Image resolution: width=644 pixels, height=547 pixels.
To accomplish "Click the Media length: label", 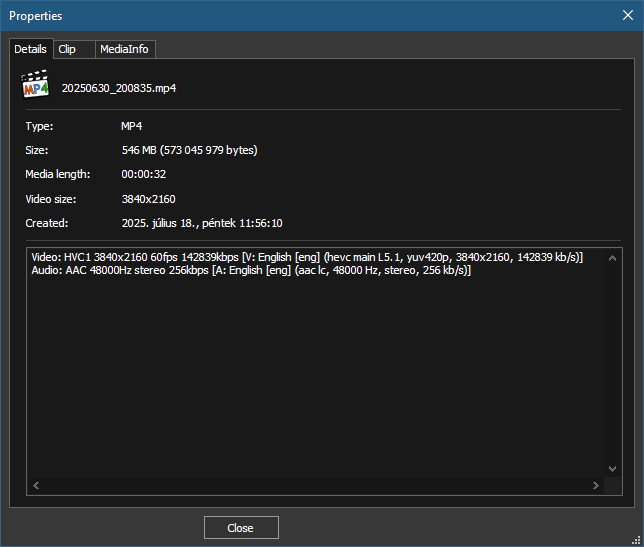I will (x=58, y=174).
